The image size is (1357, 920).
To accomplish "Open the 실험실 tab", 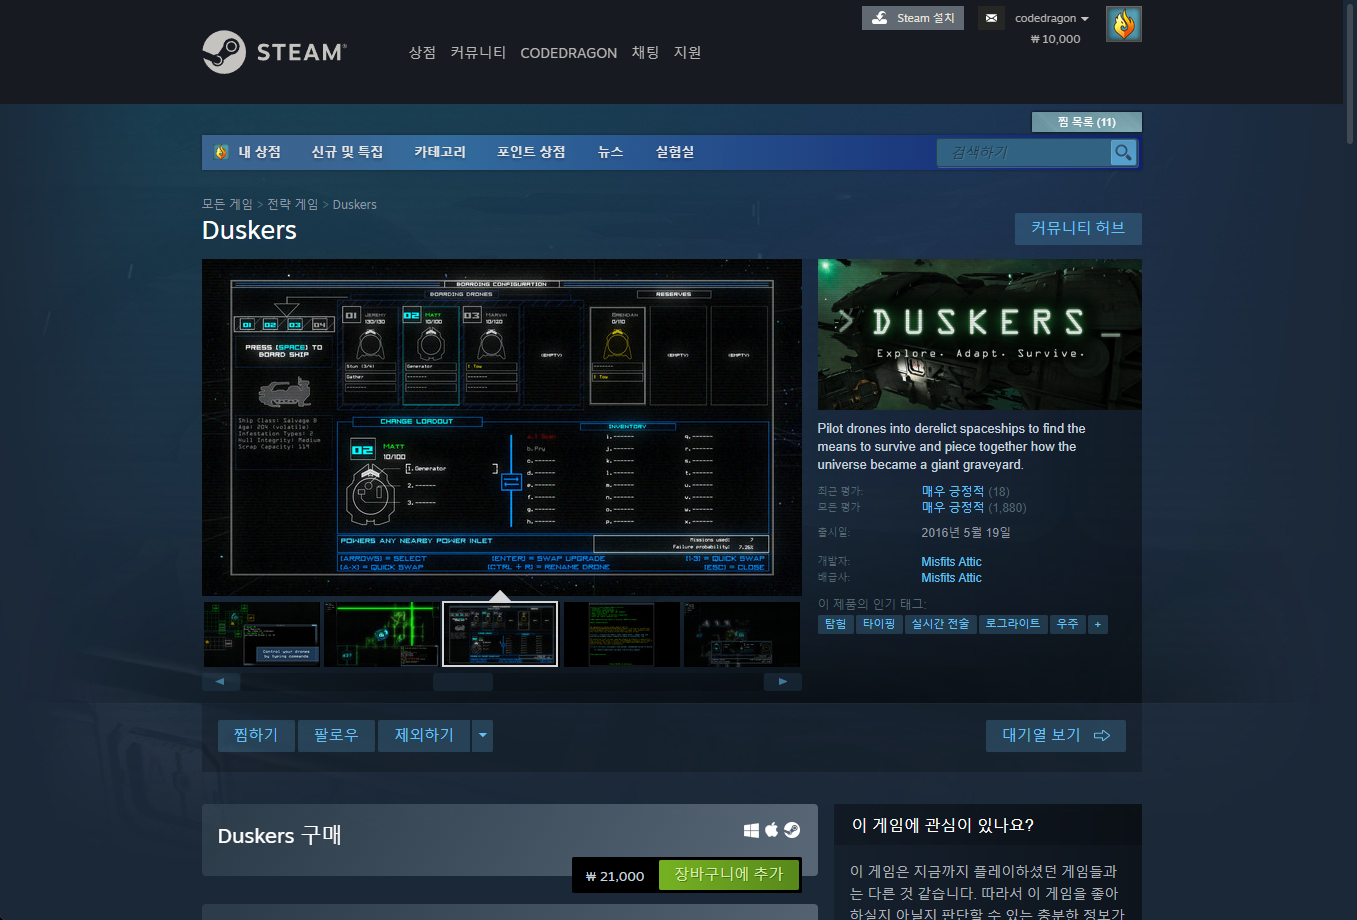I will [x=675, y=152].
